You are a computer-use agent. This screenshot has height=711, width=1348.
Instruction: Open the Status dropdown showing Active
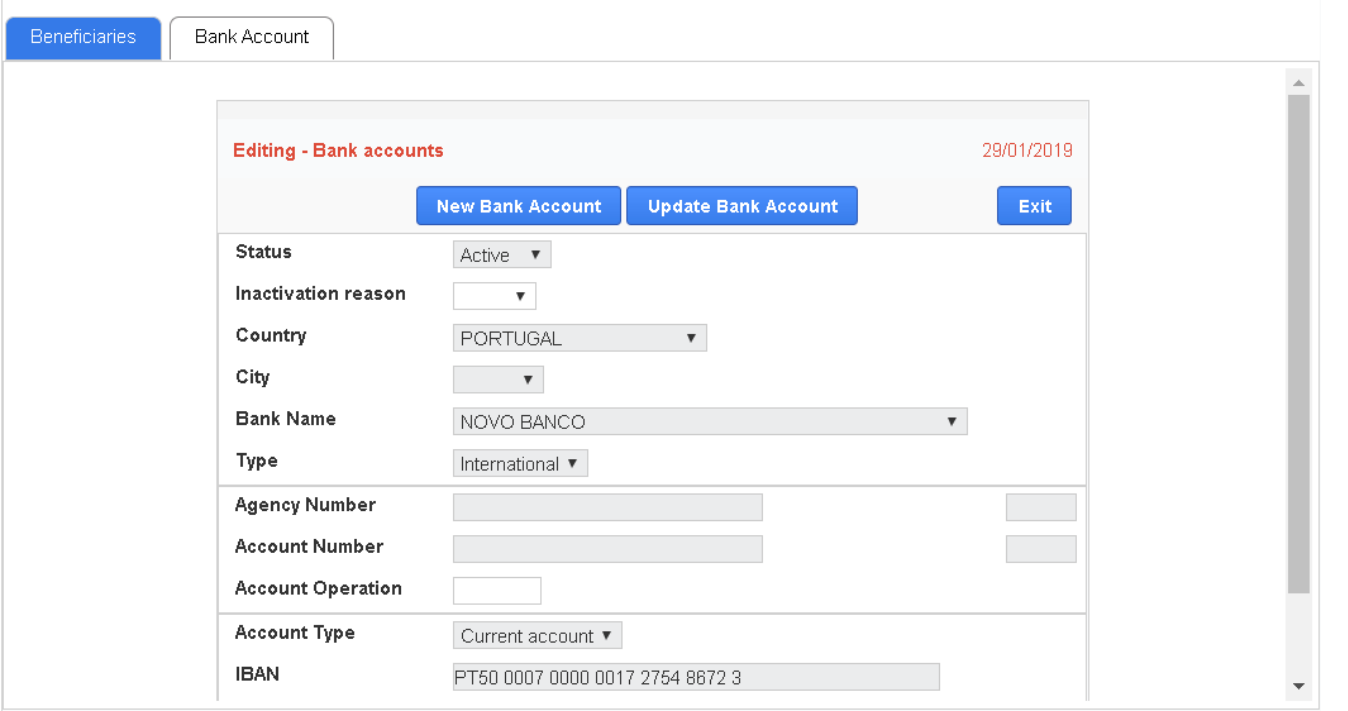pos(501,255)
